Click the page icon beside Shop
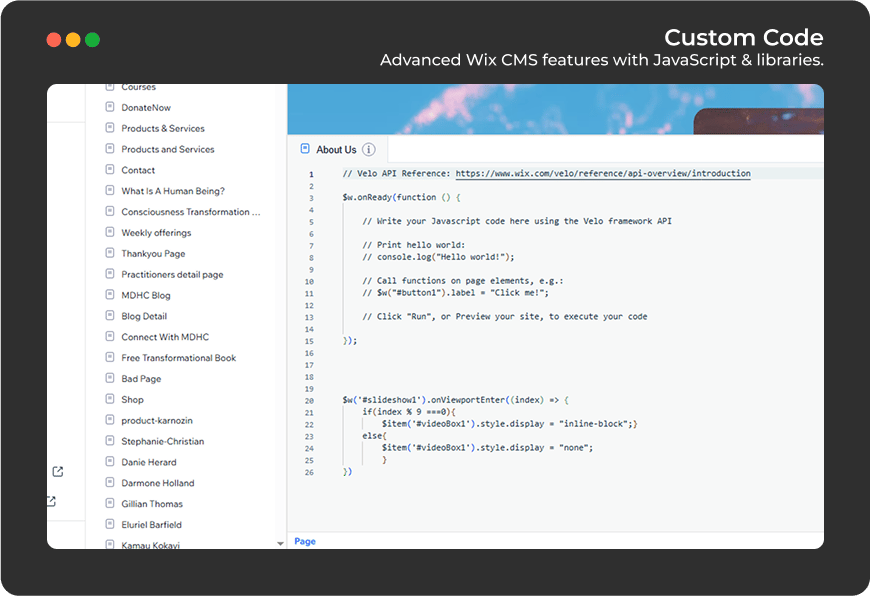870x596 pixels. (110, 399)
